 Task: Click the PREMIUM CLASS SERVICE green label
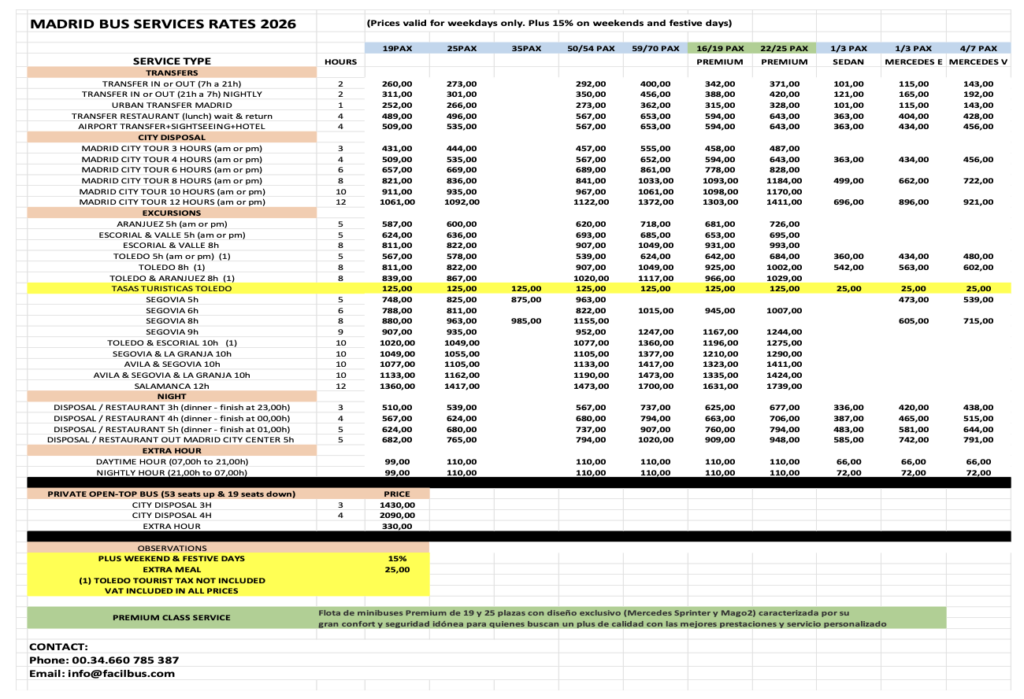171,618
